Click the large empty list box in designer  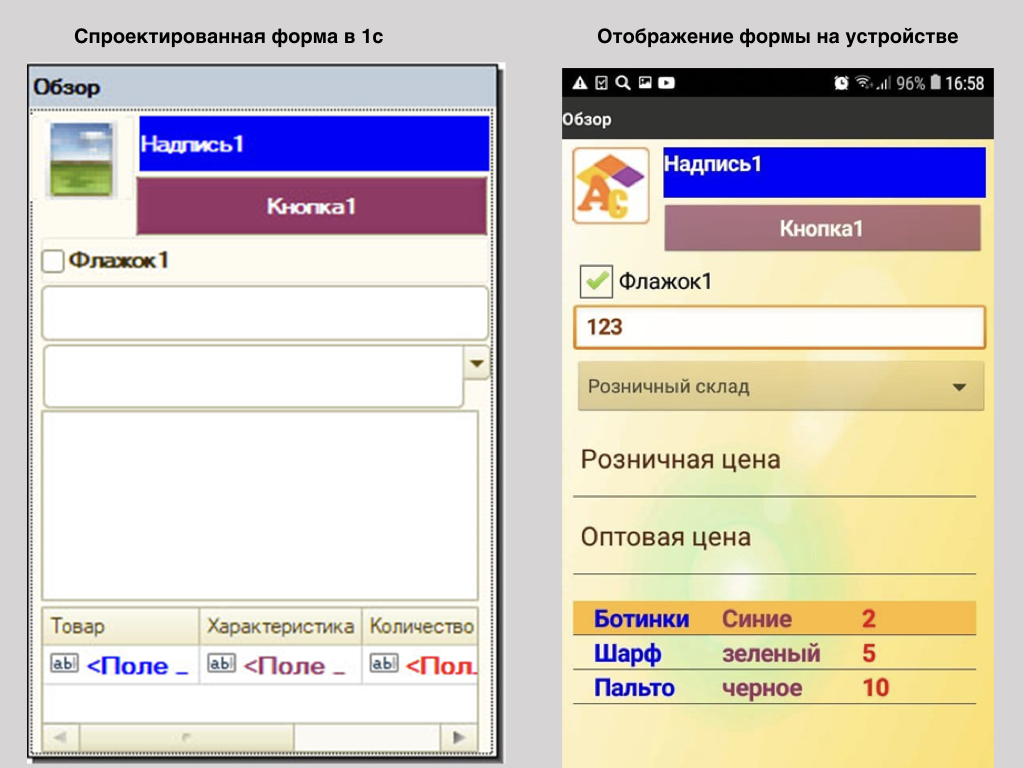point(260,505)
